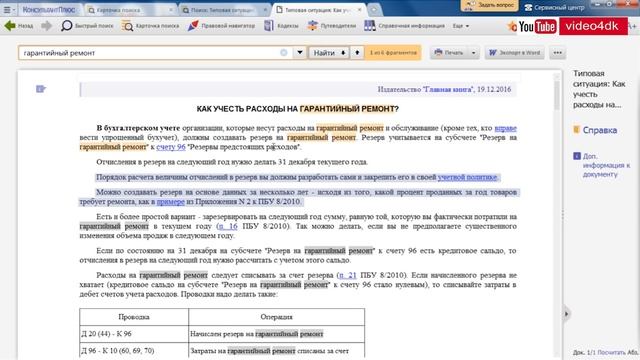Viewport: 640px width, 360px height.
Task: Click the 1 из 6 фрагментов counter
Action: (393, 53)
